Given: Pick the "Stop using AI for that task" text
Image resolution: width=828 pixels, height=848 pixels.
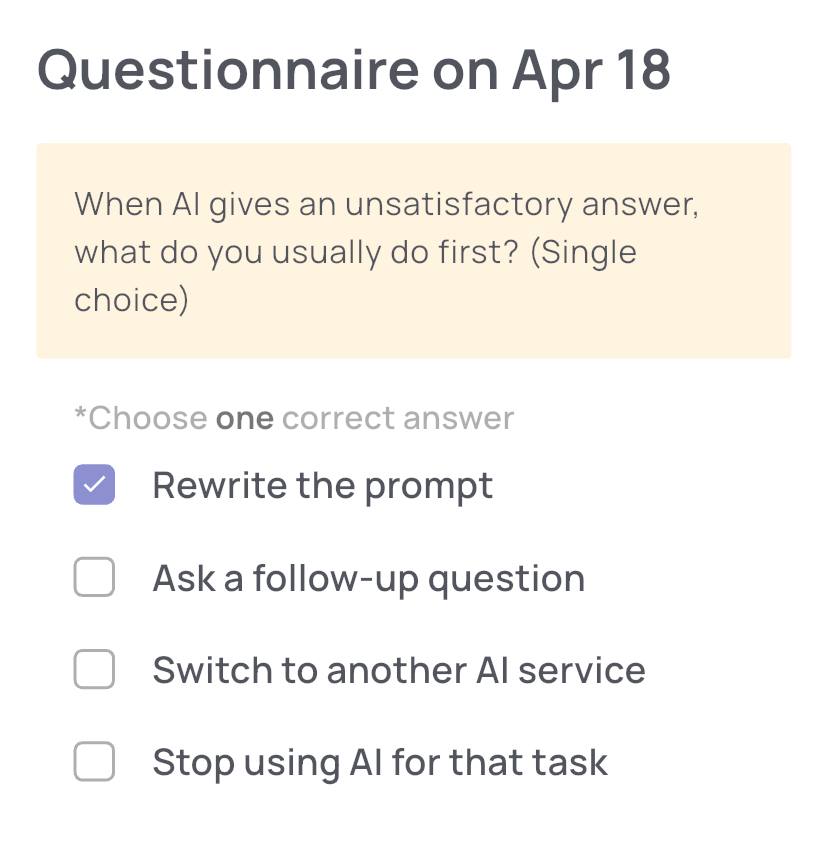Looking at the screenshot, I should (x=379, y=762).
